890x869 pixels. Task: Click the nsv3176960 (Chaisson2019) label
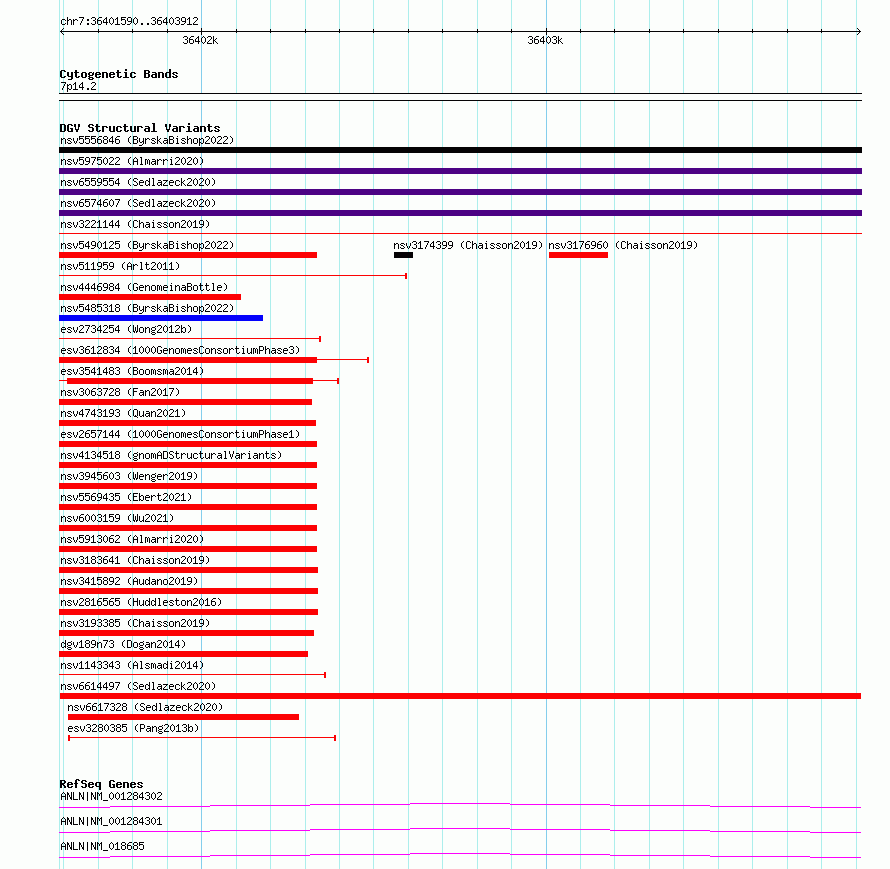(623, 245)
